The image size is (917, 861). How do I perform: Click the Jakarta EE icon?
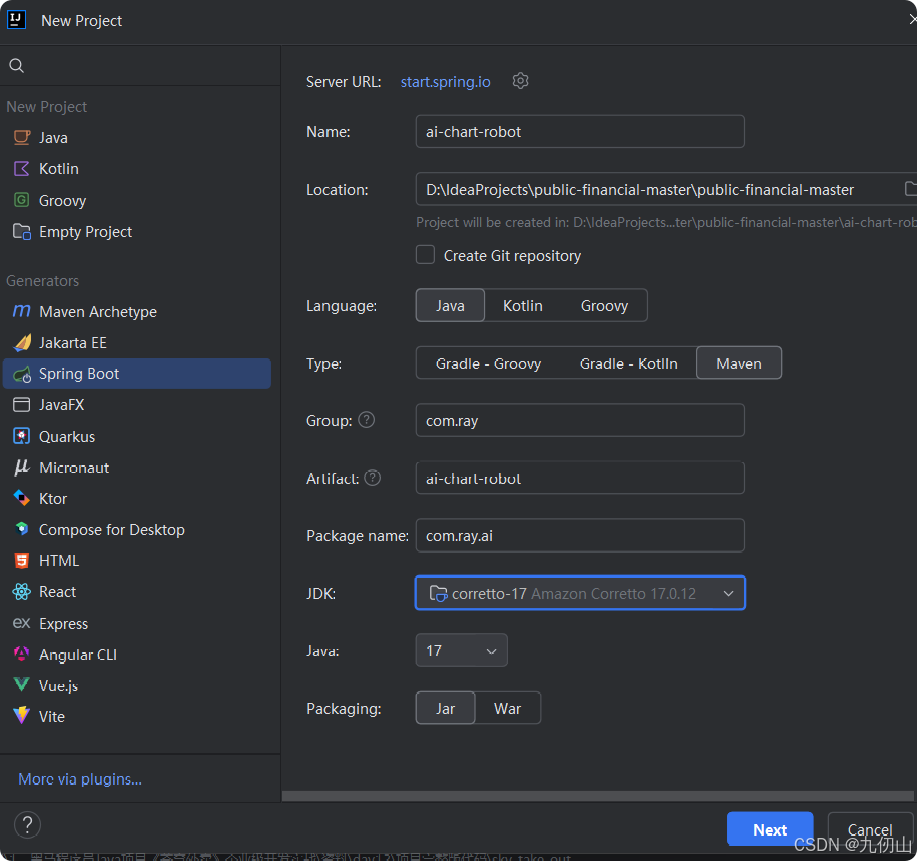click(x=22, y=342)
